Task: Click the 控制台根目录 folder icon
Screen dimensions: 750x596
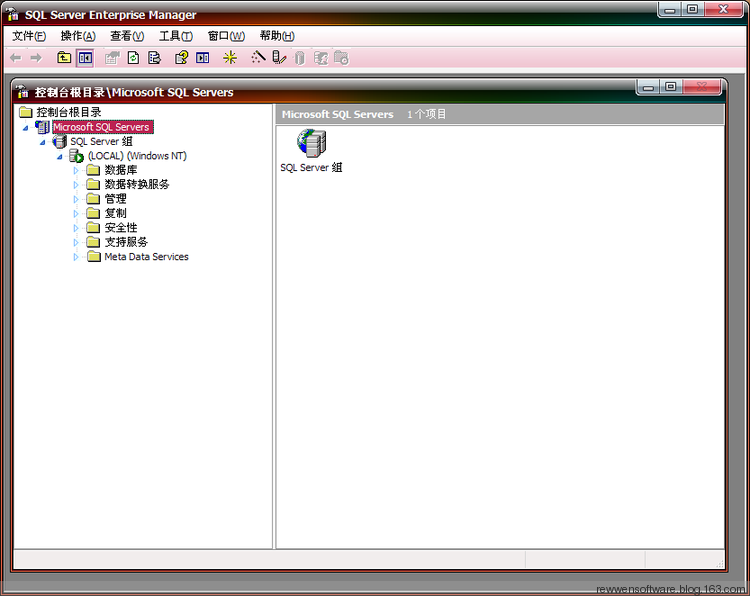Action: (26, 112)
